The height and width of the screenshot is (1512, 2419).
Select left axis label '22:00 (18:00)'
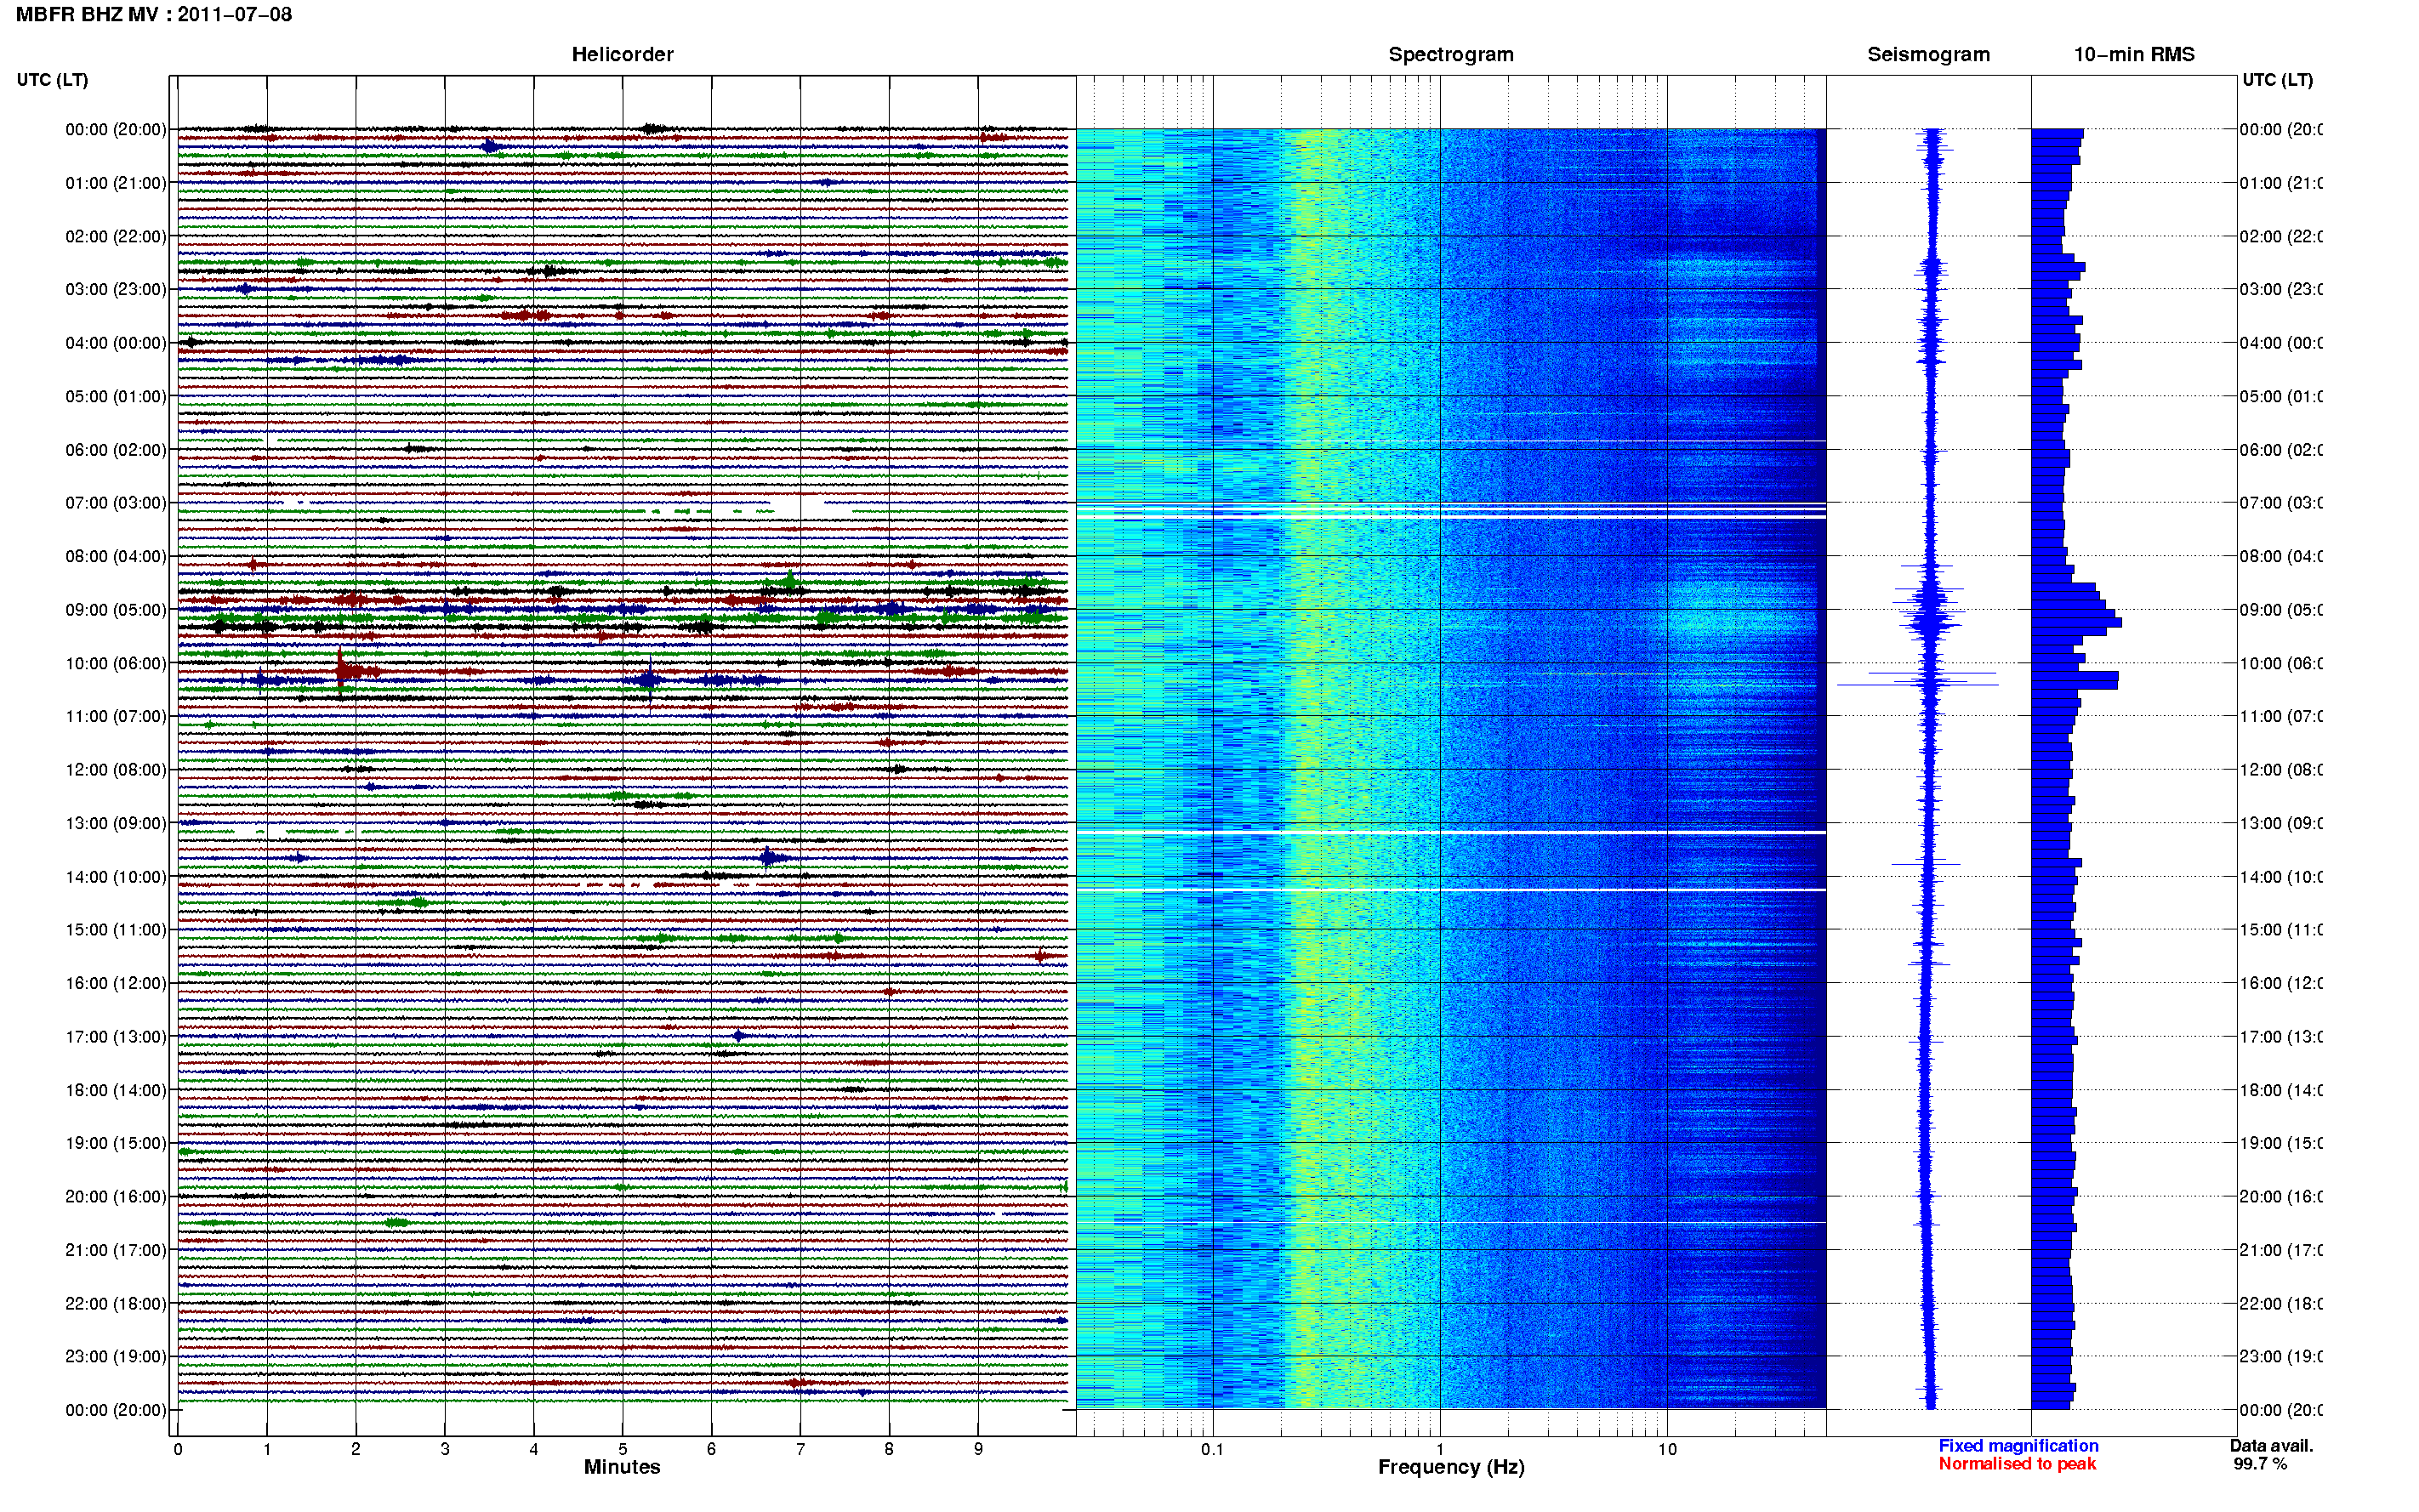point(116,1304)
